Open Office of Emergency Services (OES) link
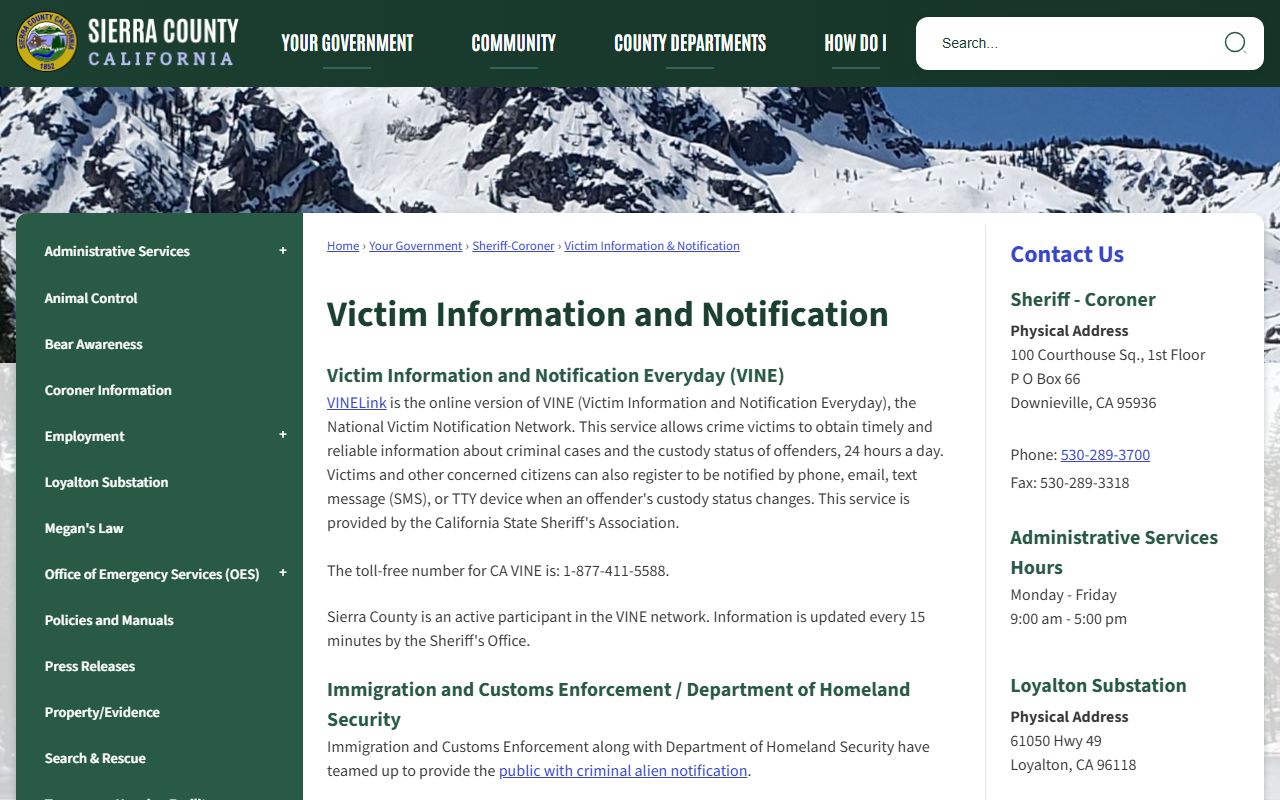 (152, 574)
